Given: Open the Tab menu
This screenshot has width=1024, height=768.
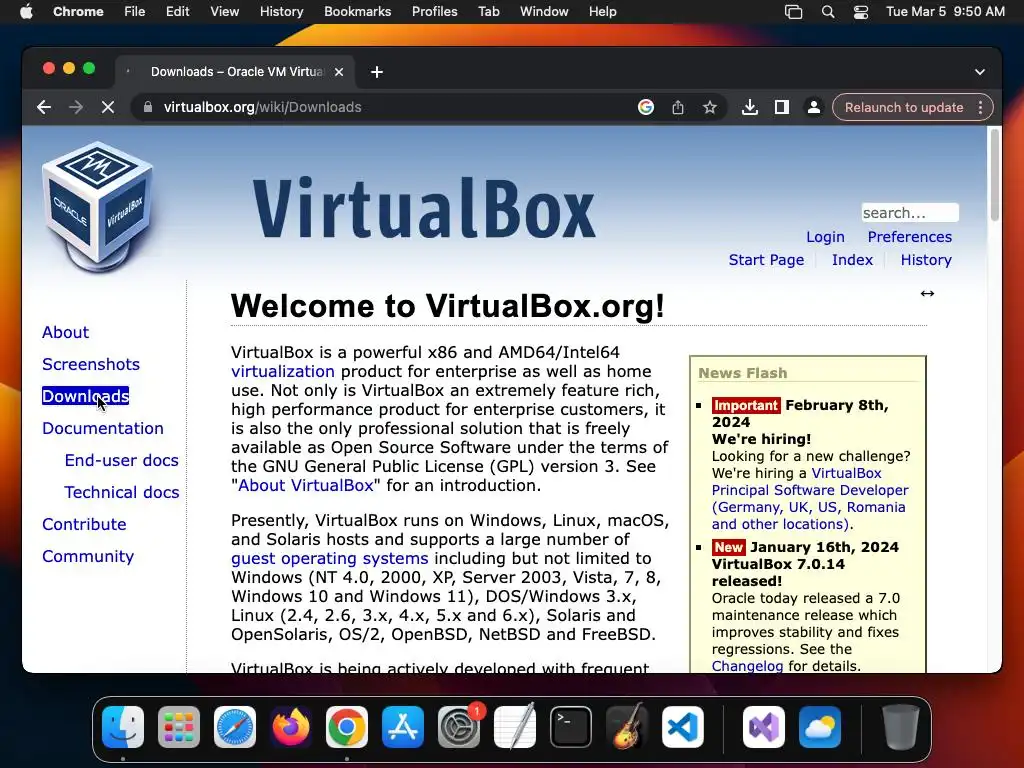Looking at the screenshot, I should click(x=488, y=12).
